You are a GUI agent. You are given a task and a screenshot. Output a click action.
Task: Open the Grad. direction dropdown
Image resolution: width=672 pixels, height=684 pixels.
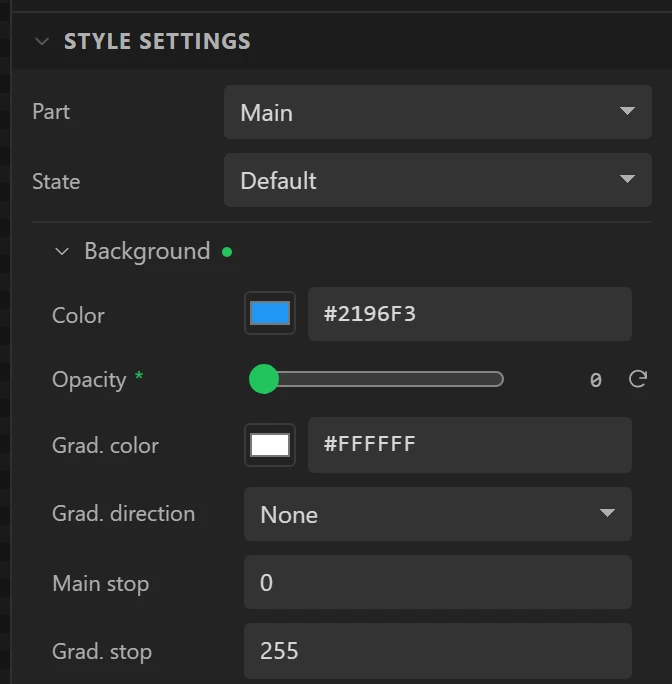click(x=438, y=514)
